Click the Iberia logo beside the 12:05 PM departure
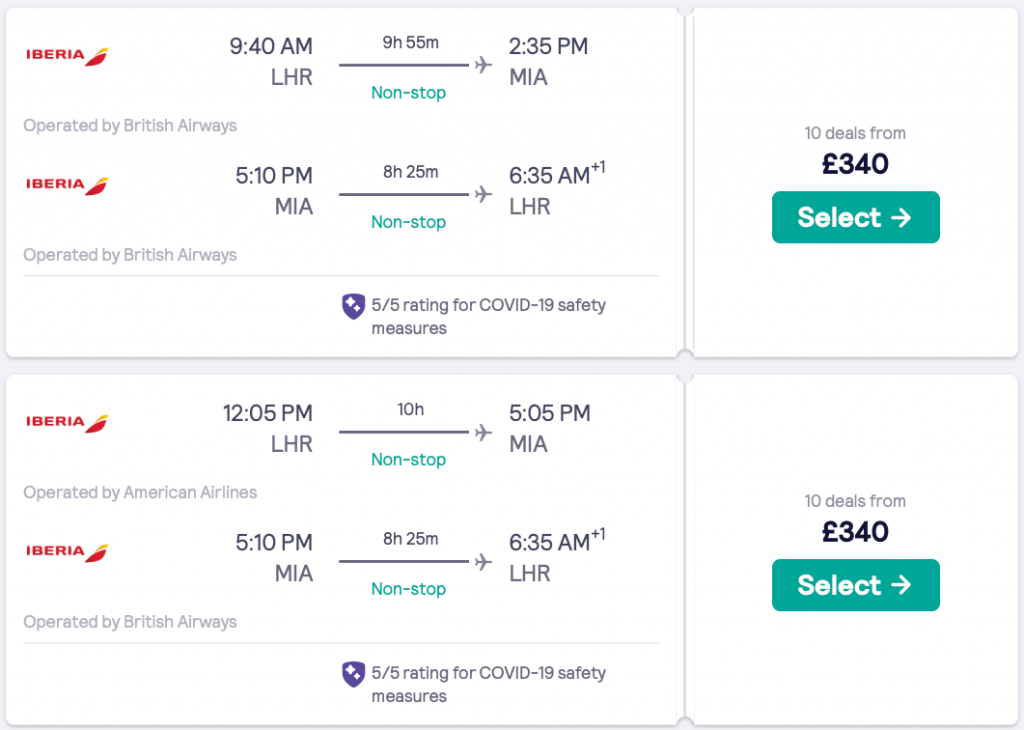1024x730 pixels. click(x=67, y=423)
